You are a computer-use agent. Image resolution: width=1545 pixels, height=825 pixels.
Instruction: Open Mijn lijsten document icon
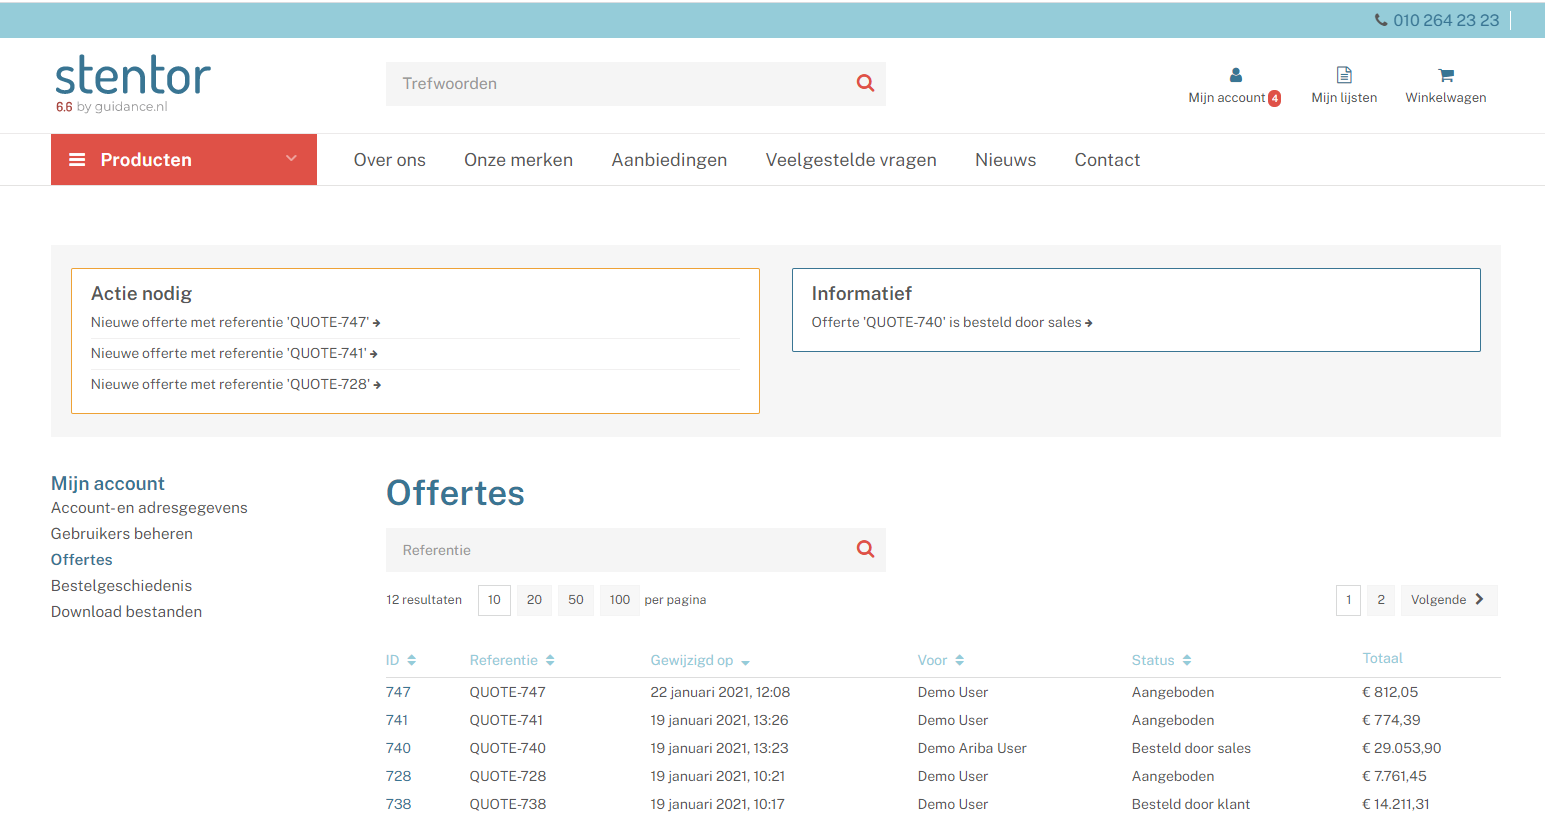1344,75
